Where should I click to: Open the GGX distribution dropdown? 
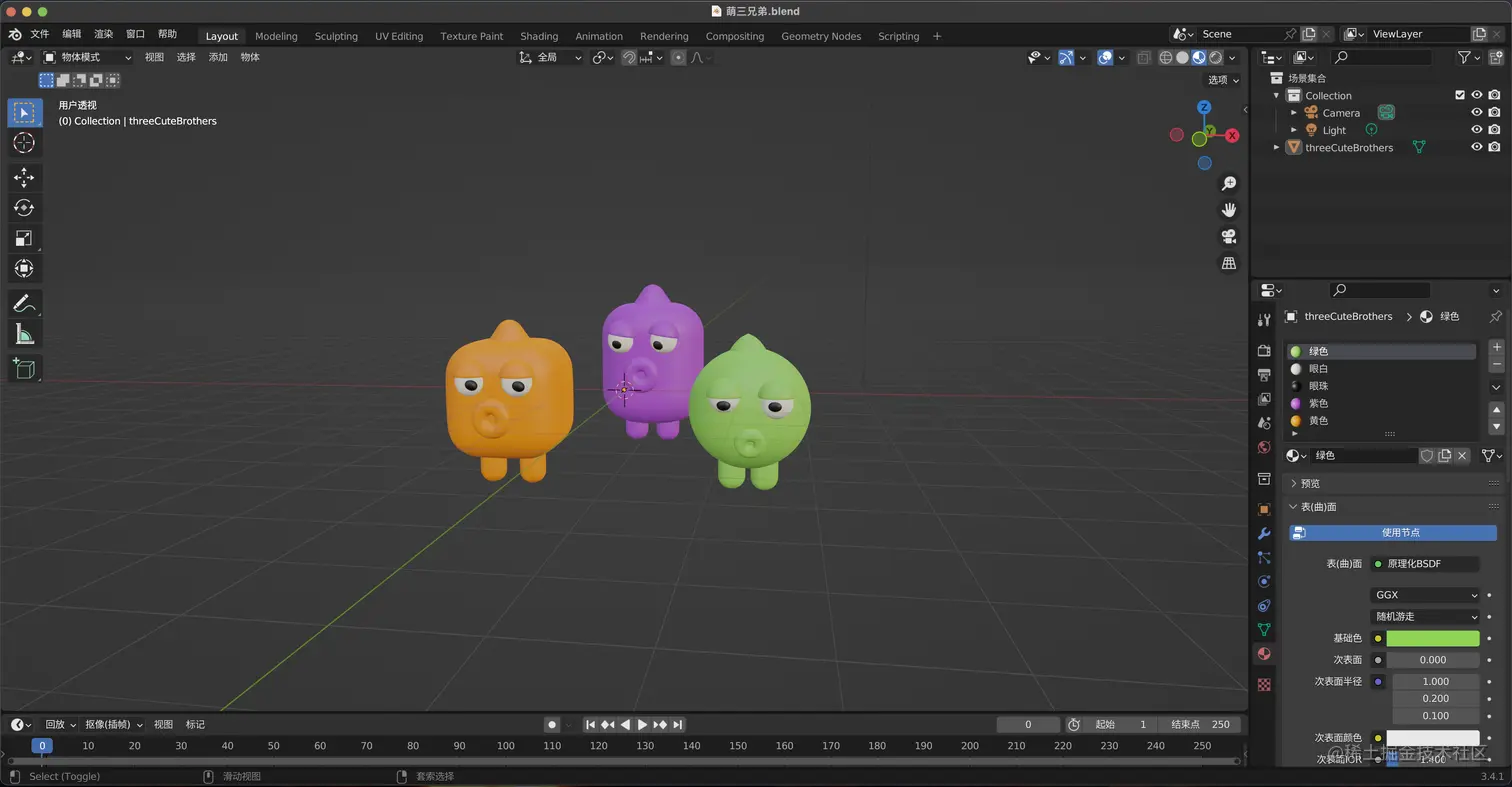point(1424,594)
